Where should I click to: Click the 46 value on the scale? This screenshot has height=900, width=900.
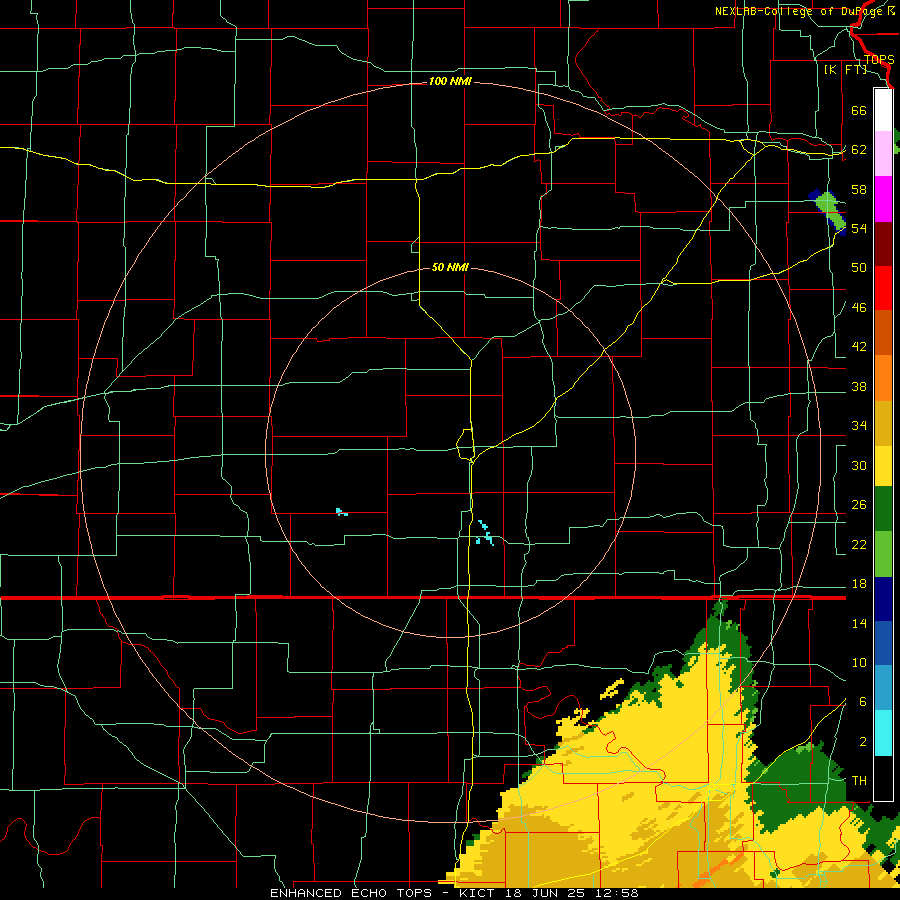point(859,307)
